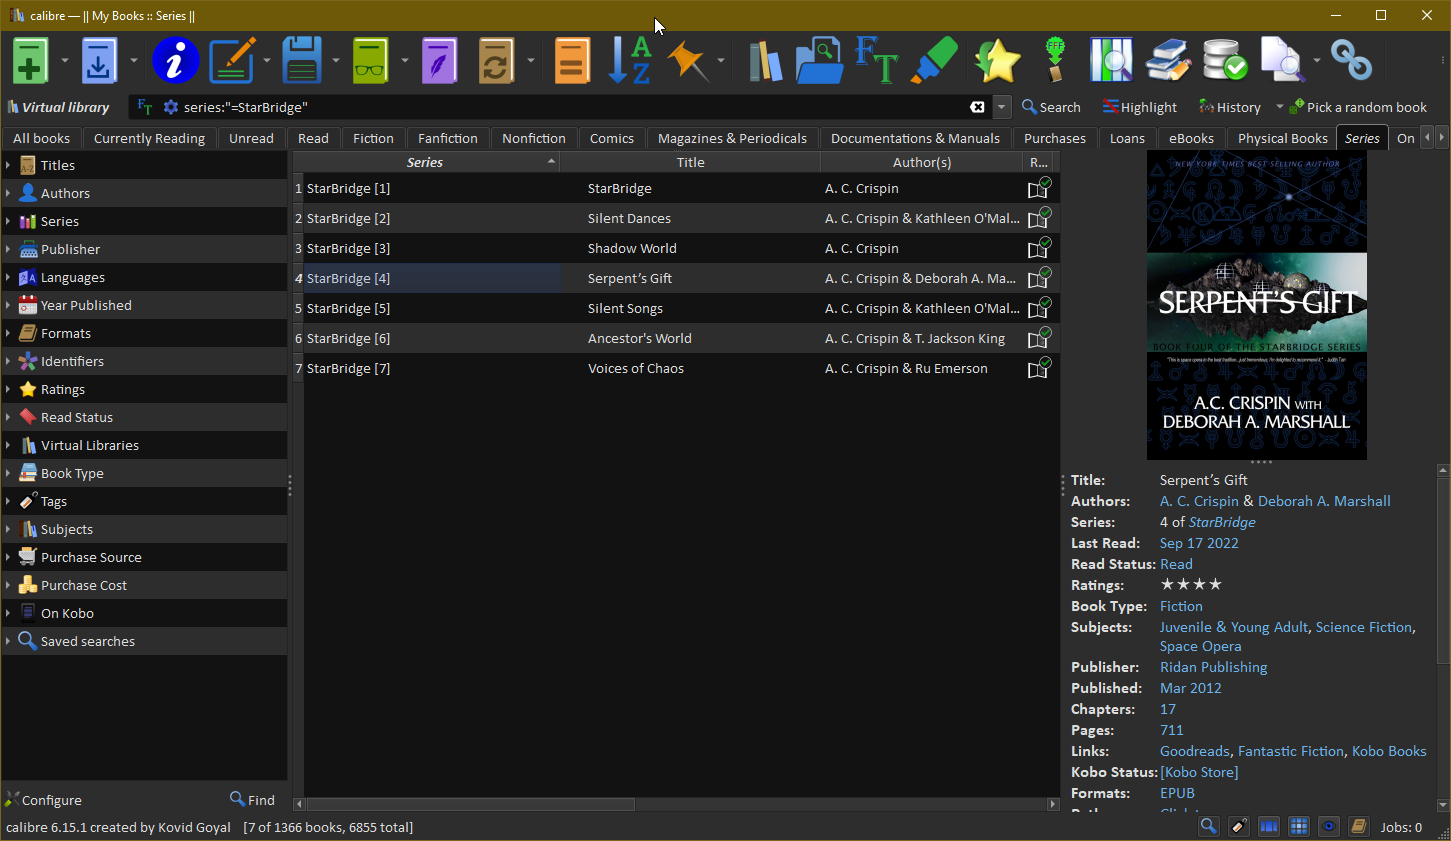1451x841 pixels.
Task: Click the bookshelf with magnifying glass icon
Action: click(x=1111, y=61)
